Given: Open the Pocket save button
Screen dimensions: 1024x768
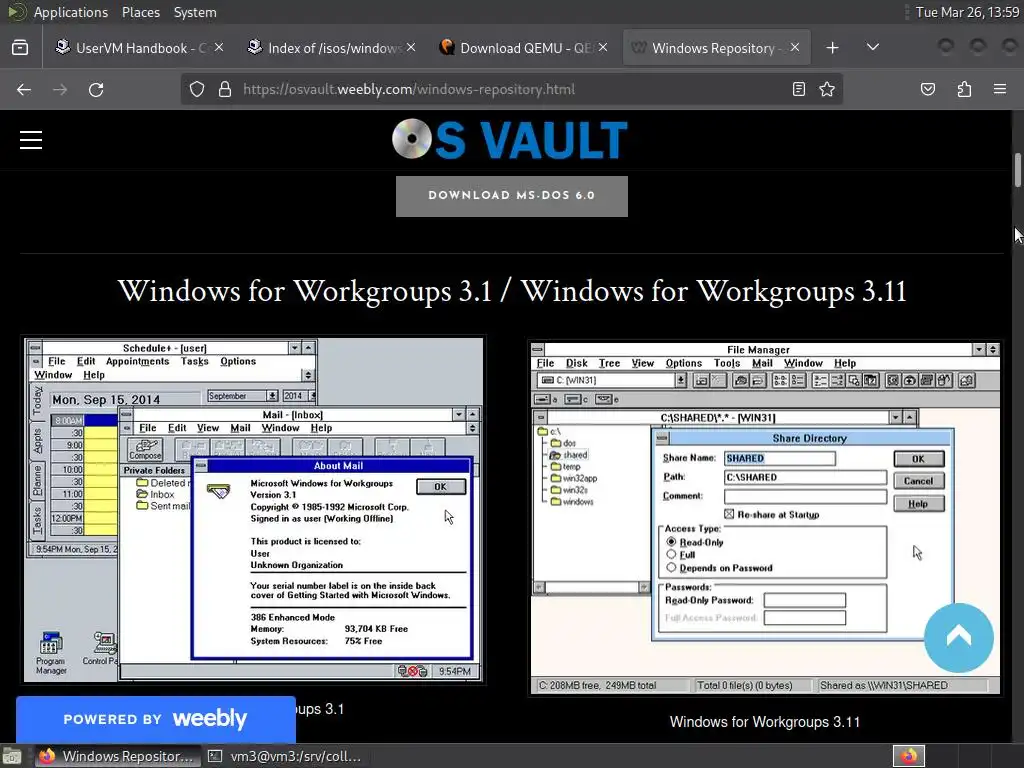Looking at the screenshot, I should click(x=927, y=89).
